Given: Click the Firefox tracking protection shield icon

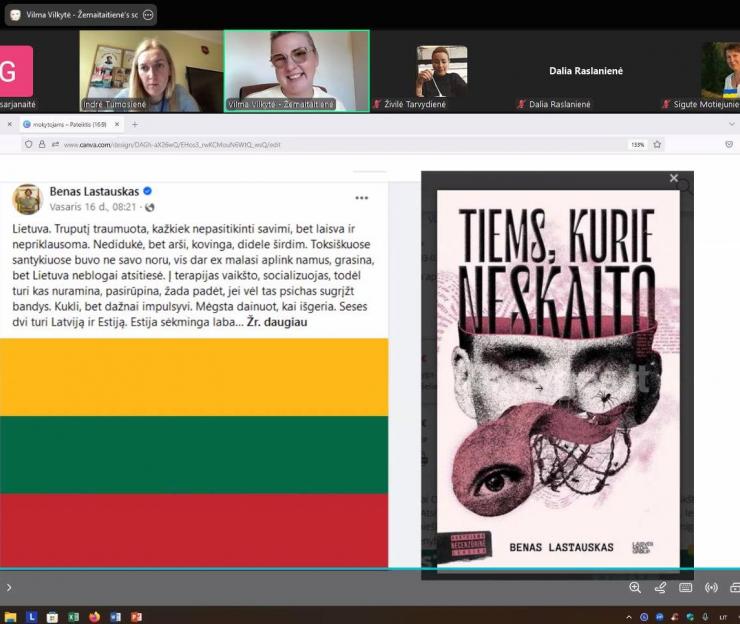Looking at the screenshot, I should tap(29, 144).
